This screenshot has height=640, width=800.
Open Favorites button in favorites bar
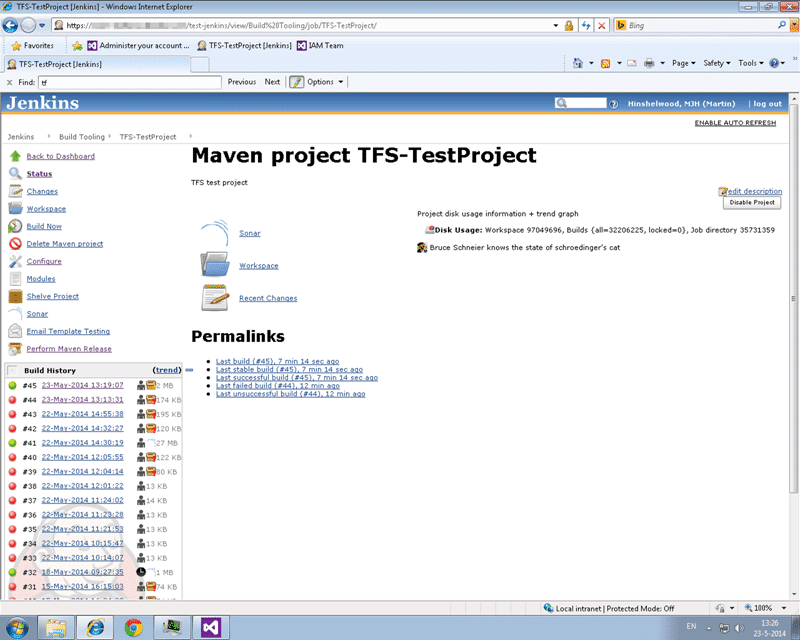point(33,45)
